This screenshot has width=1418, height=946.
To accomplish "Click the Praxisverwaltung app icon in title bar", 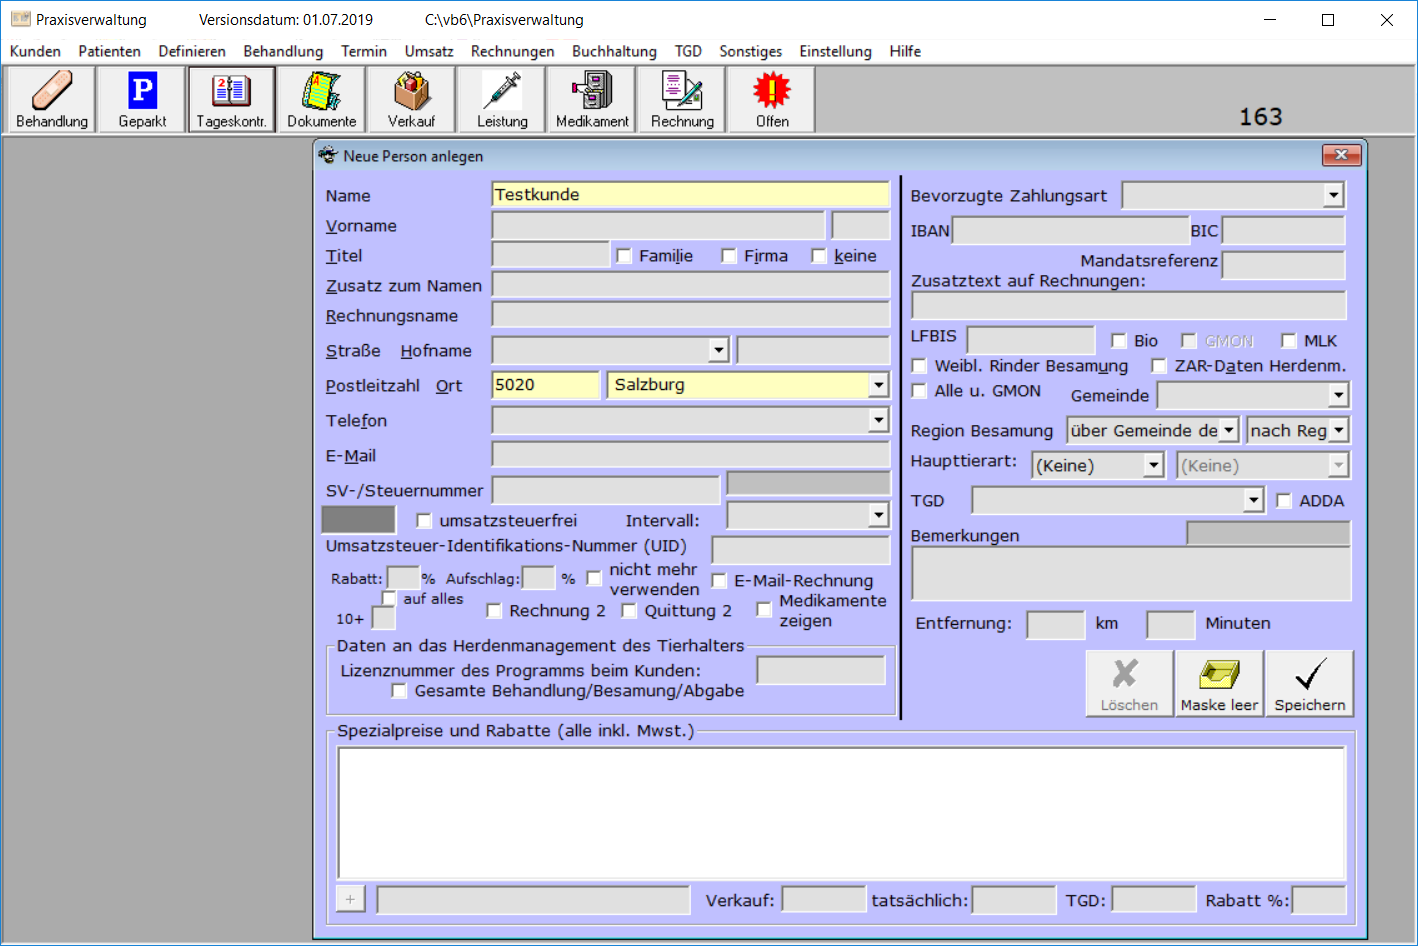I will [x=20, y=19].
